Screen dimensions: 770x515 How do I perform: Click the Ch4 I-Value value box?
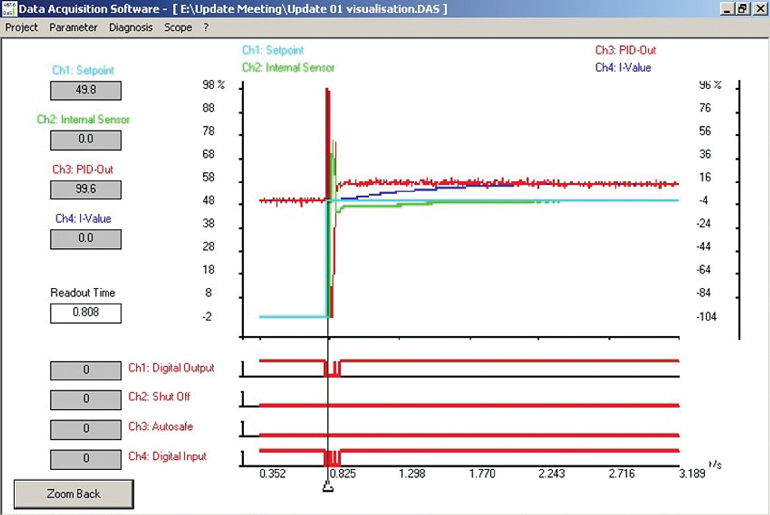[85, 238]
